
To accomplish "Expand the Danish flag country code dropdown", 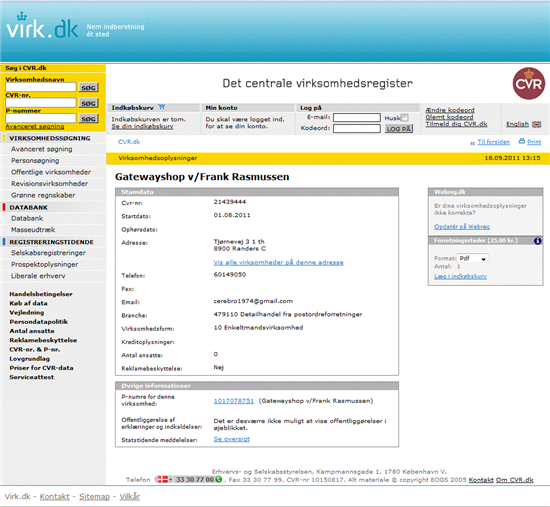I will coord(165,479).
